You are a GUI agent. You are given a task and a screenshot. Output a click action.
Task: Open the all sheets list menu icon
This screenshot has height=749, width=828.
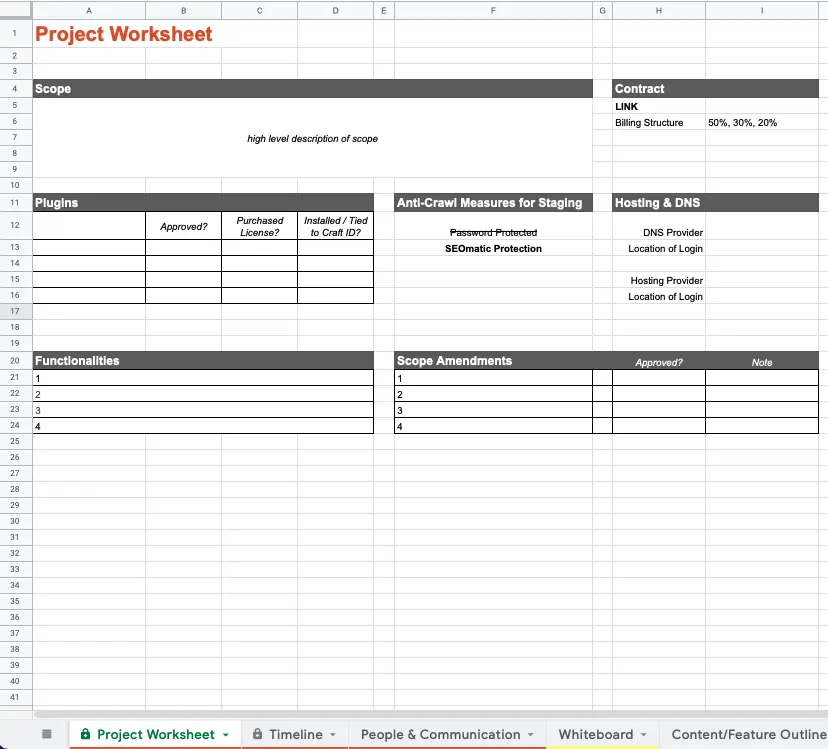[x=46, y=734]
